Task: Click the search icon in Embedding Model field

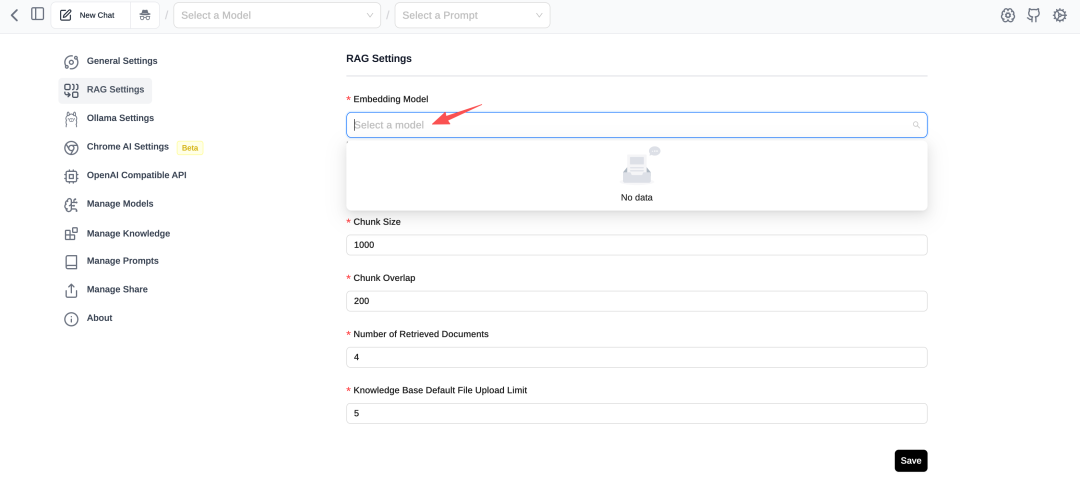Action: point(916,125)
